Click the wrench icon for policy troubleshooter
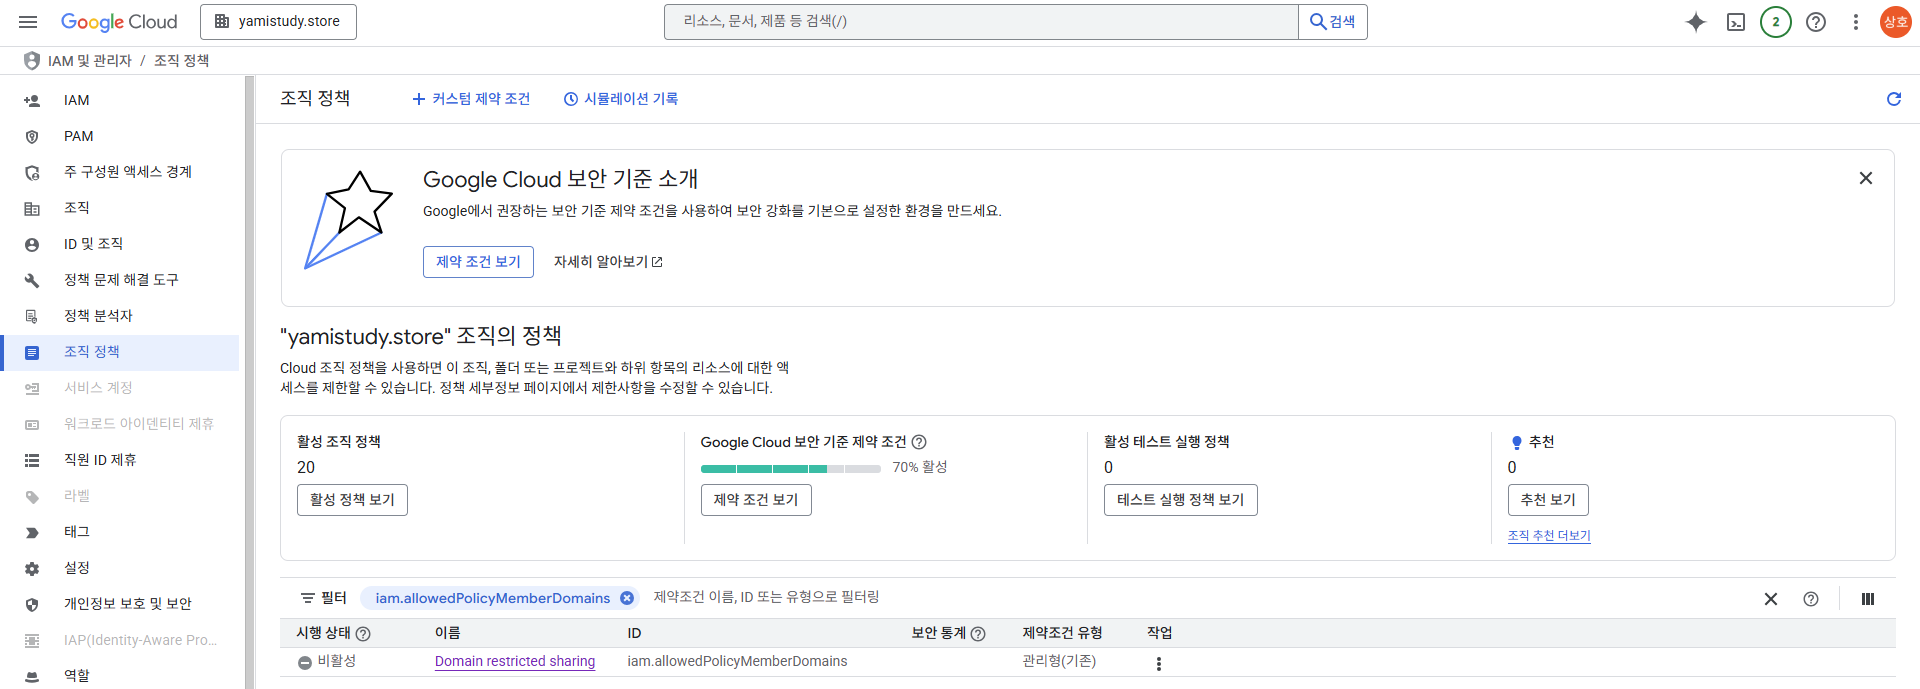 [32, 281]
